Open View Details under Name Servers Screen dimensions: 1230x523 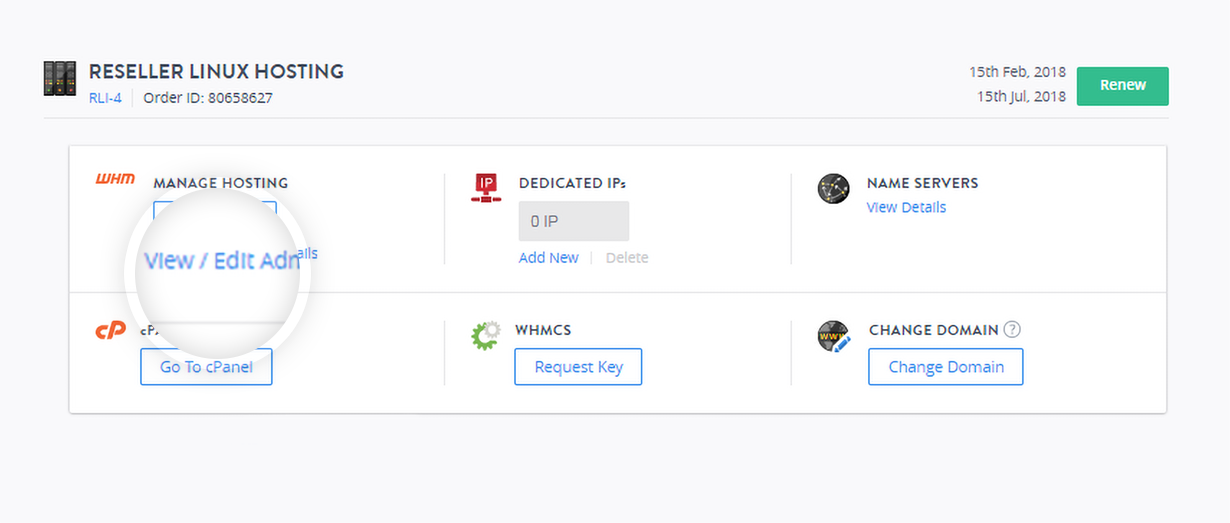pos(906,207)
